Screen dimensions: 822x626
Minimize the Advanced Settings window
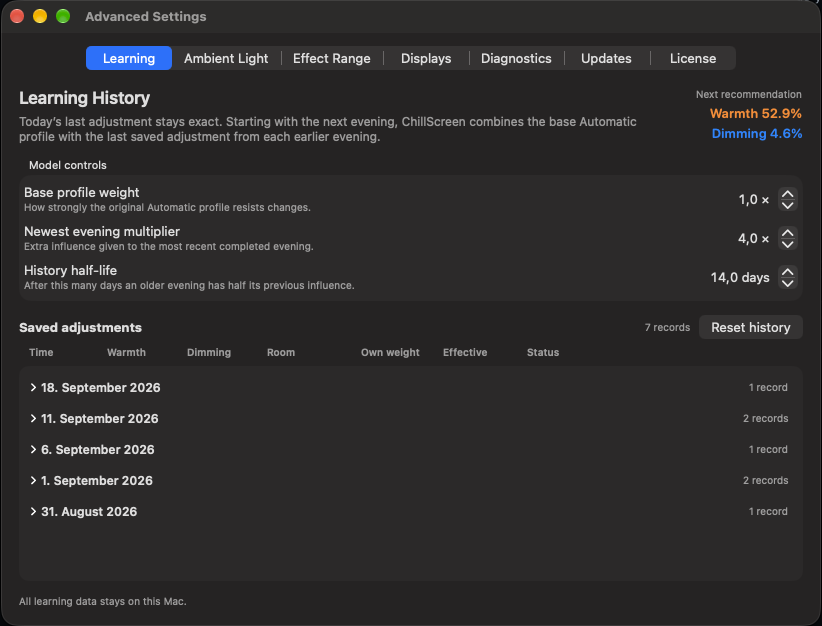[x=40, y=16]
